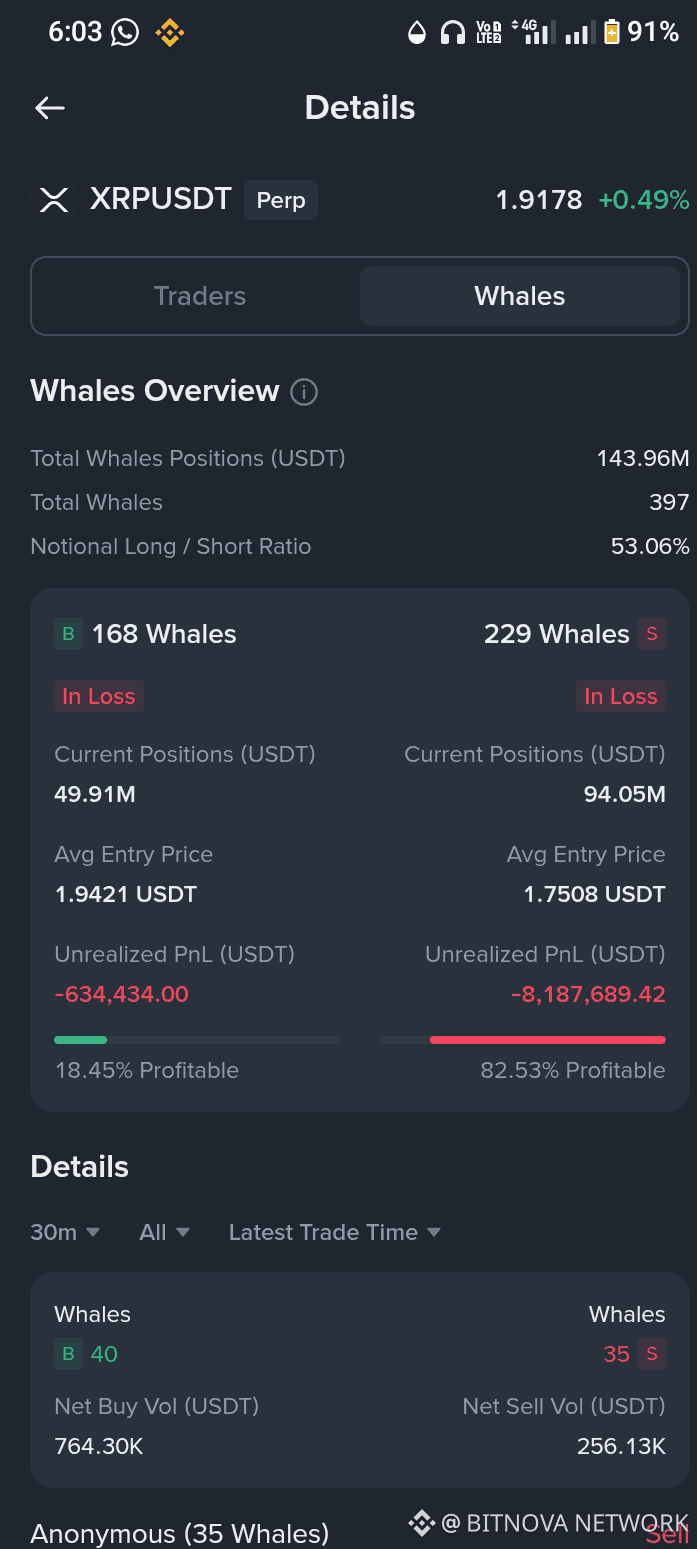Open the 30m timeframe dropdown

point(65,1232)
